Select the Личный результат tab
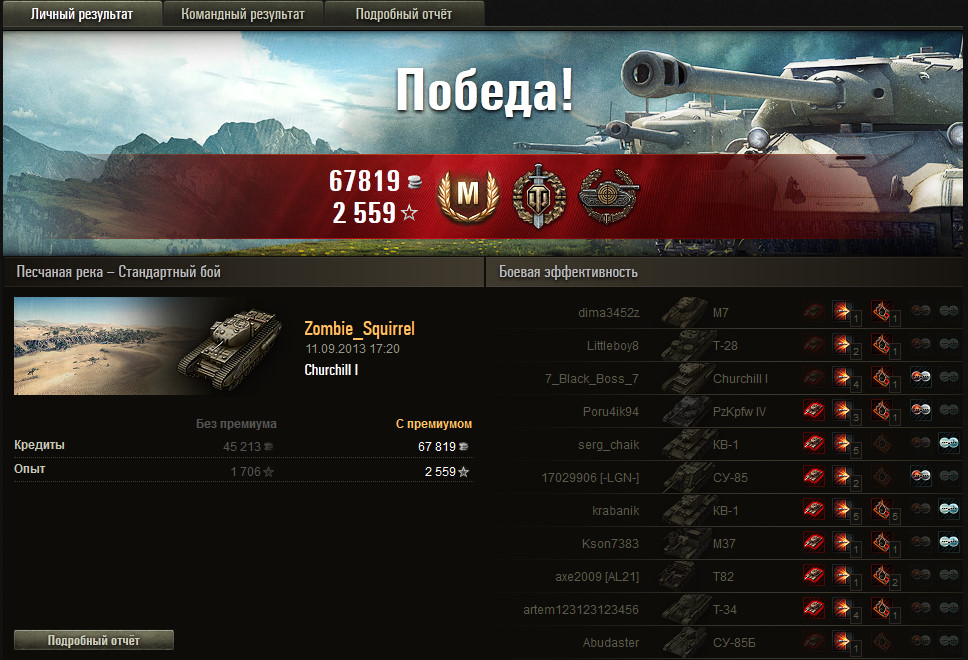The image size is (968, 660). [x=82, y=14]
